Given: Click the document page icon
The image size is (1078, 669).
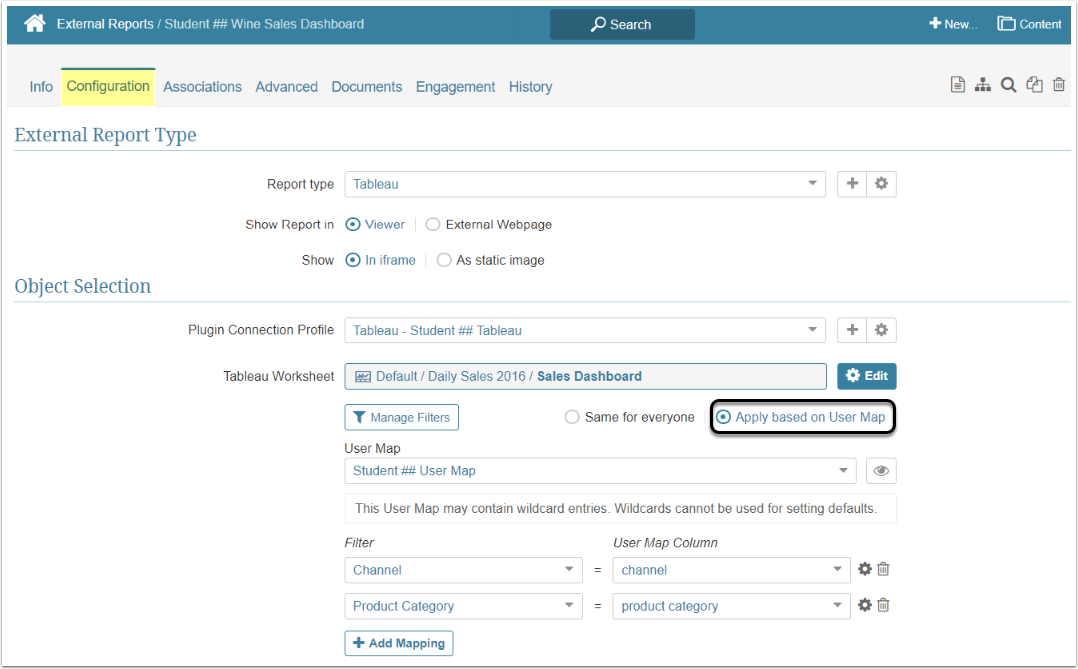Looking at the screenshot, I should [x=958, y=86].
